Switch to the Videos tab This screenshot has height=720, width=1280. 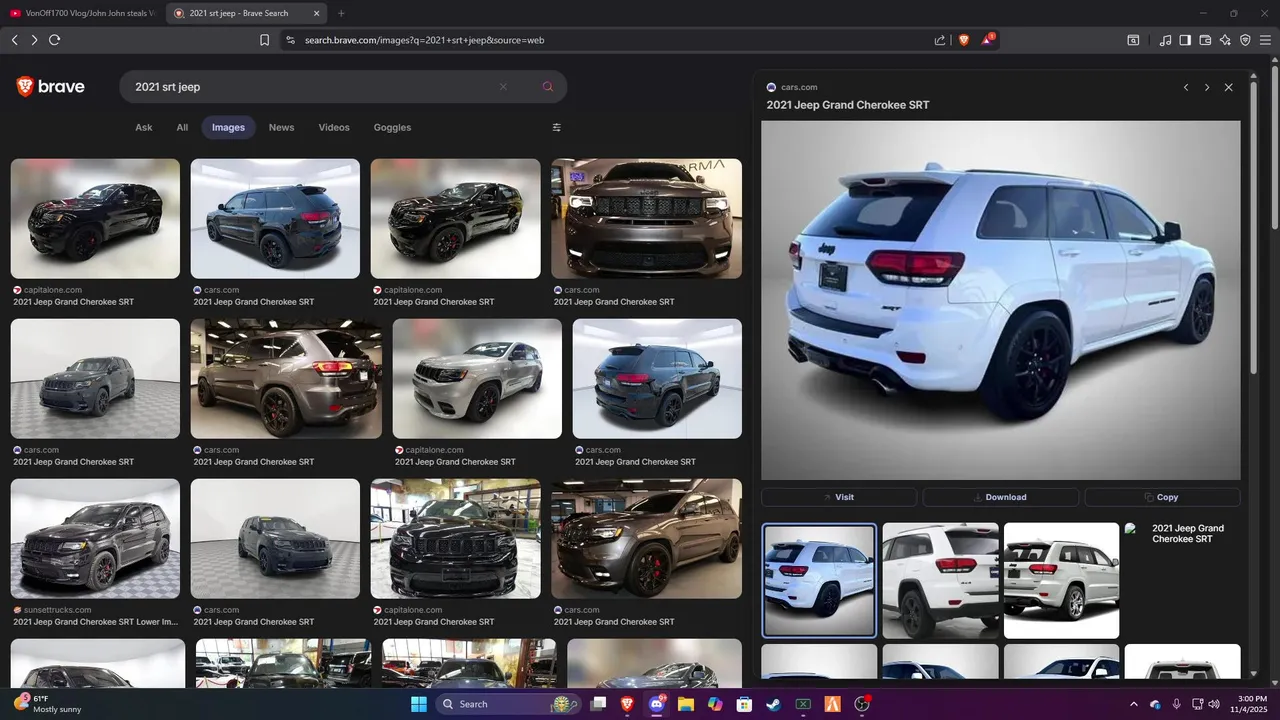coord(334,127)
